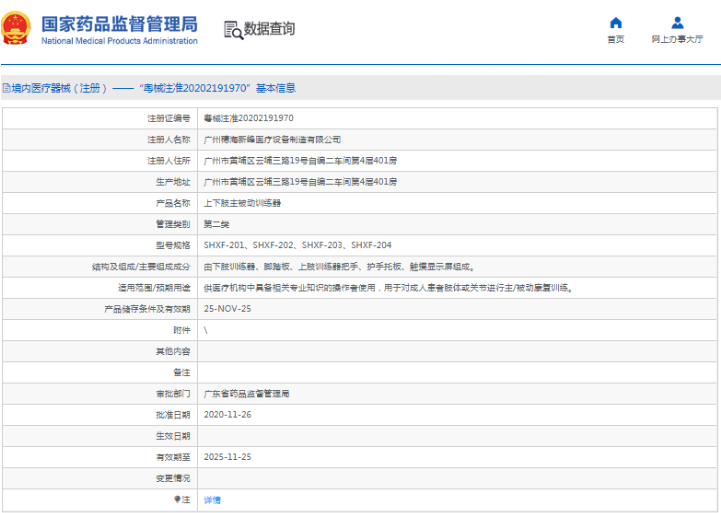Select expiry date 2025-11-25

pyautogui.click(x=228, y=457)
